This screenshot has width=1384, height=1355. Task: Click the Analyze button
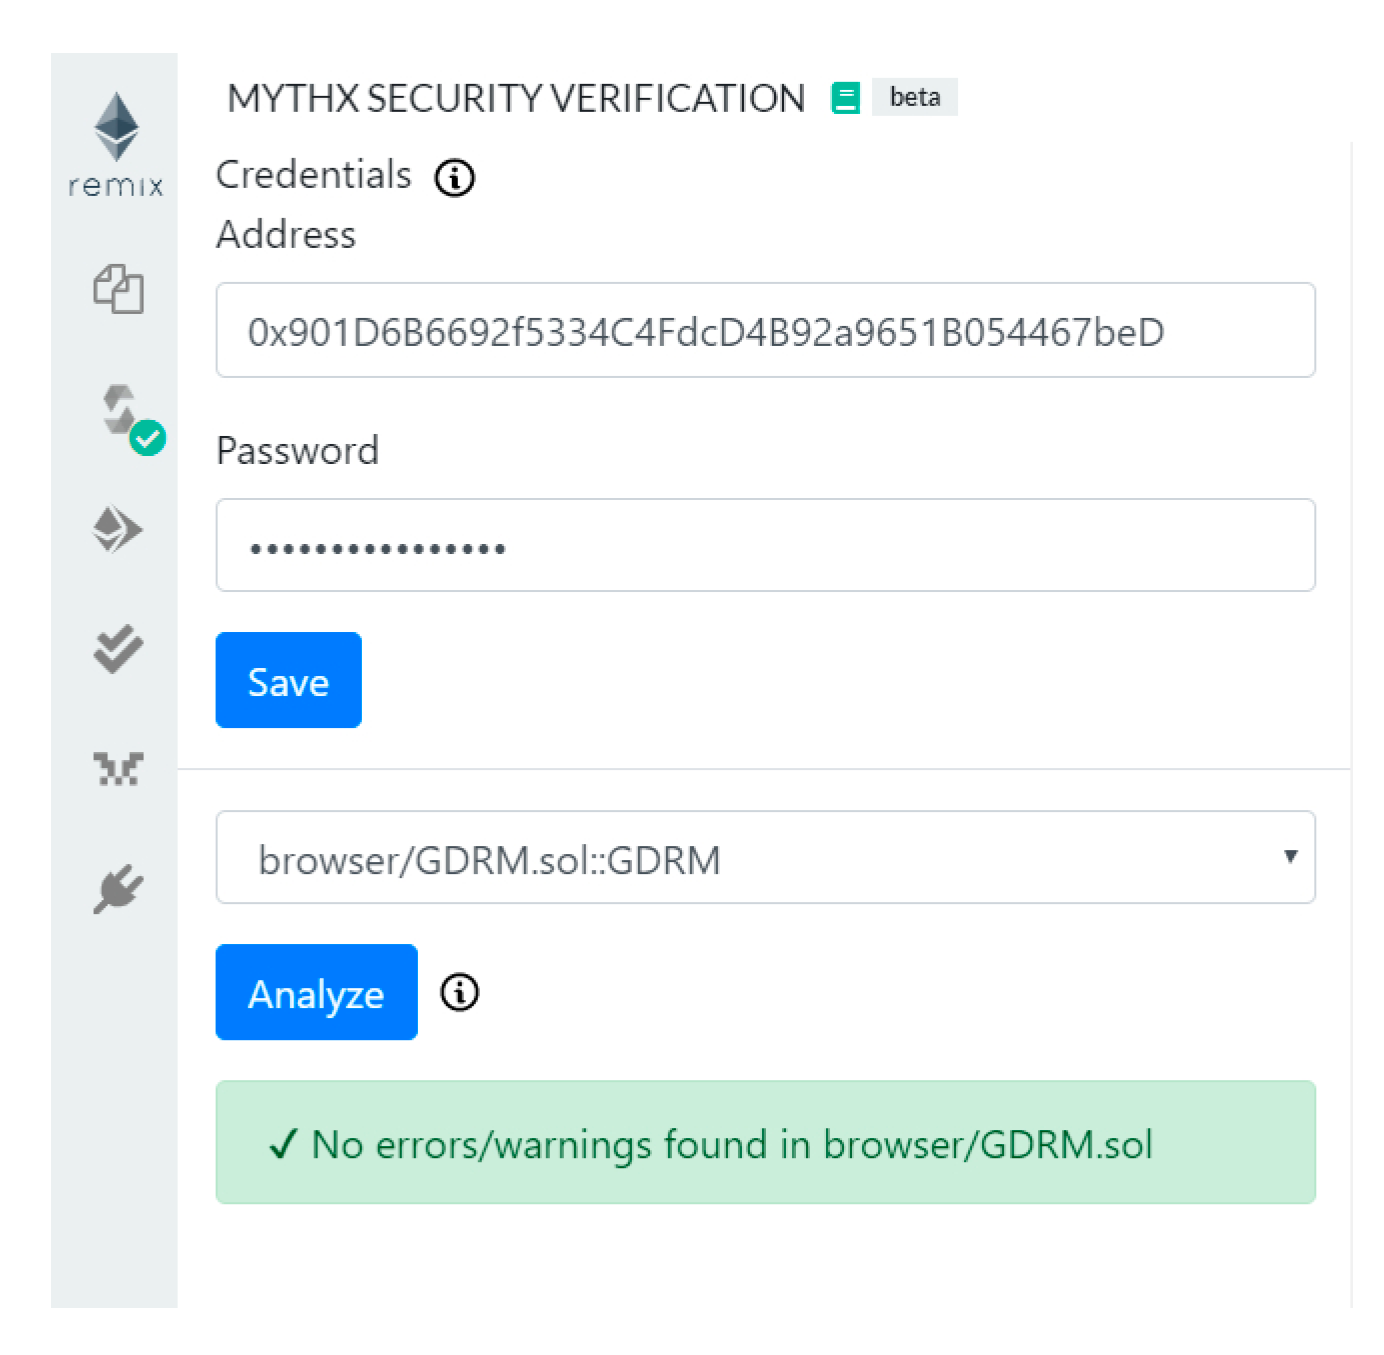(x=316, y=993)
